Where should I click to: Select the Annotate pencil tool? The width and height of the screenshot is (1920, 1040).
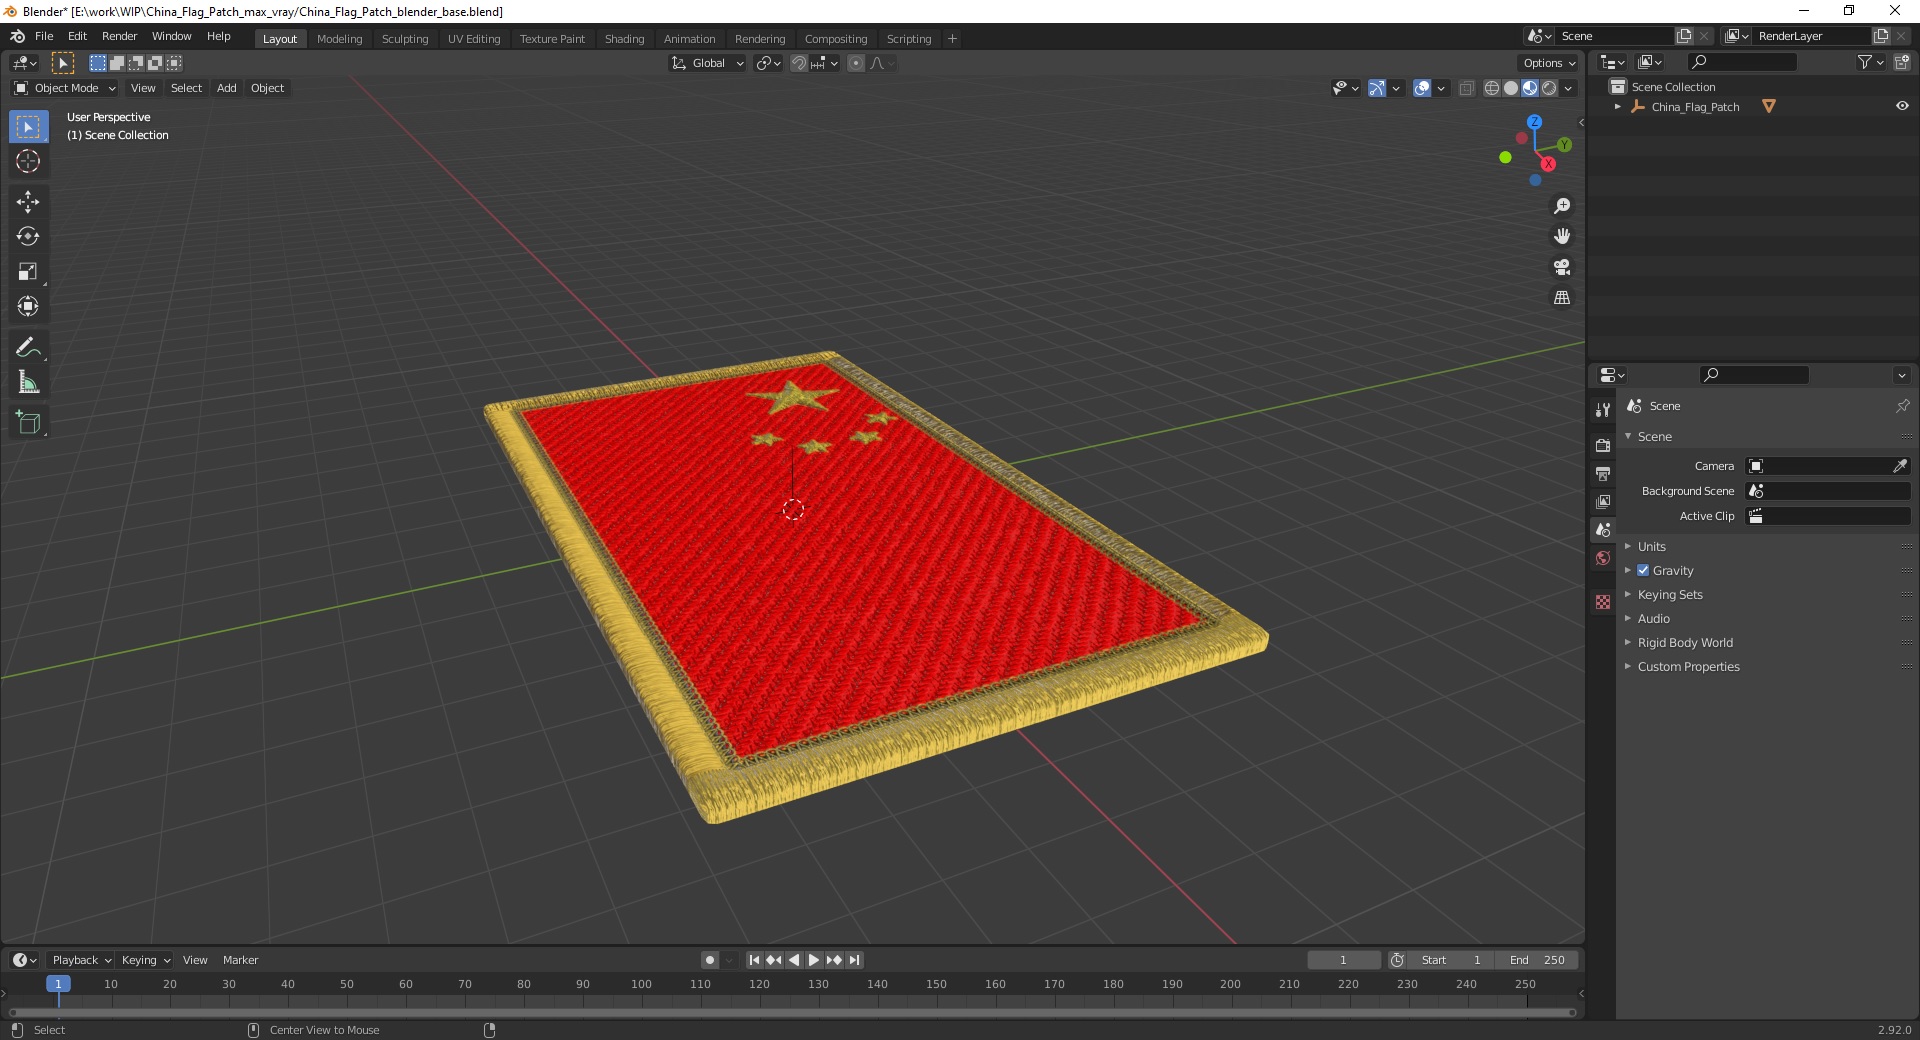(x=28, y=348)
